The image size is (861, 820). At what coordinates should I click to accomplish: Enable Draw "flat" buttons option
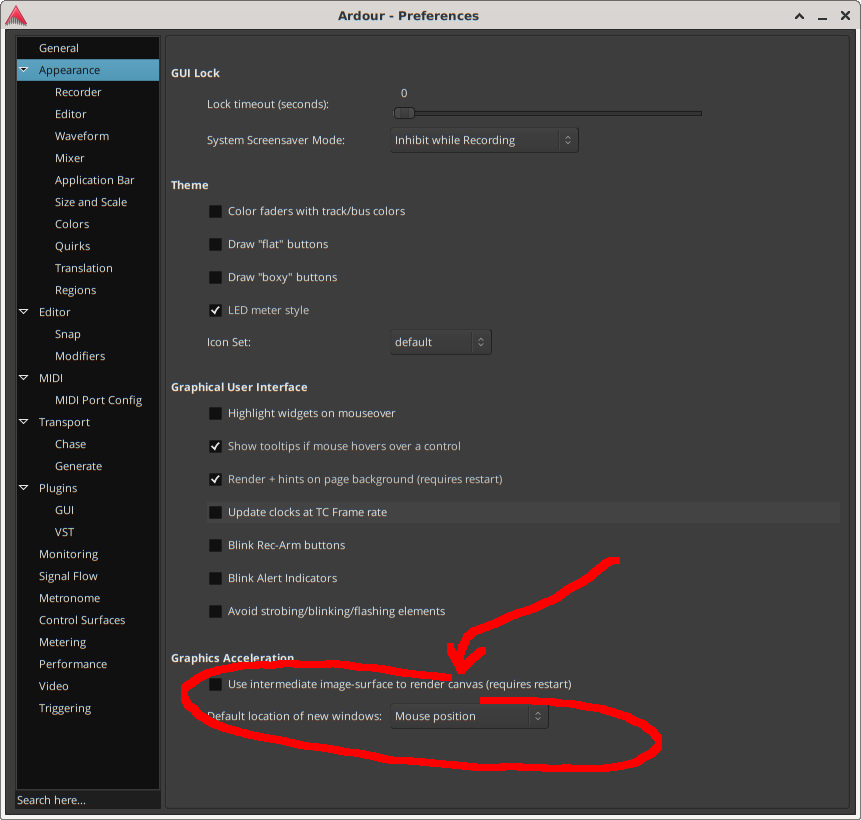[215, 244]
